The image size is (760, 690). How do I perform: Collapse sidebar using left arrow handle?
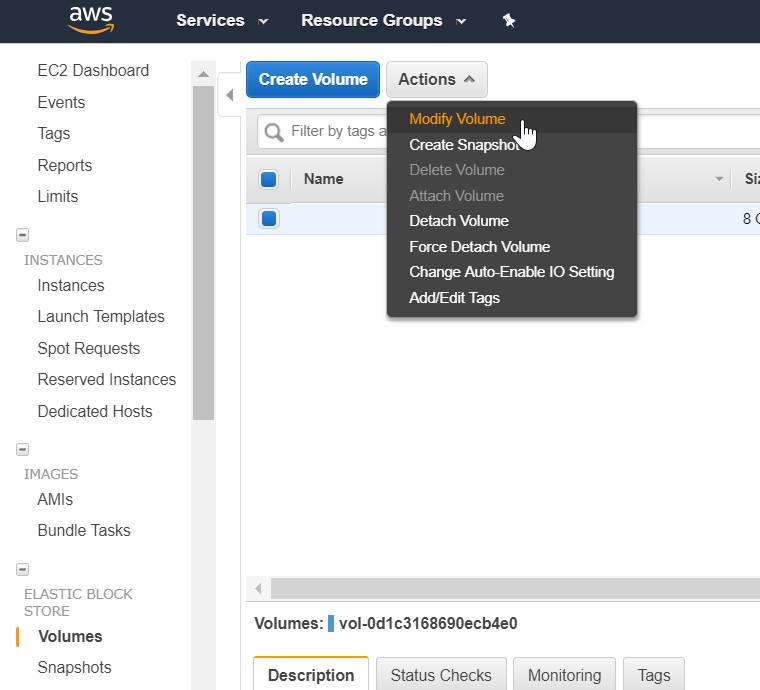tap(230, 95)
